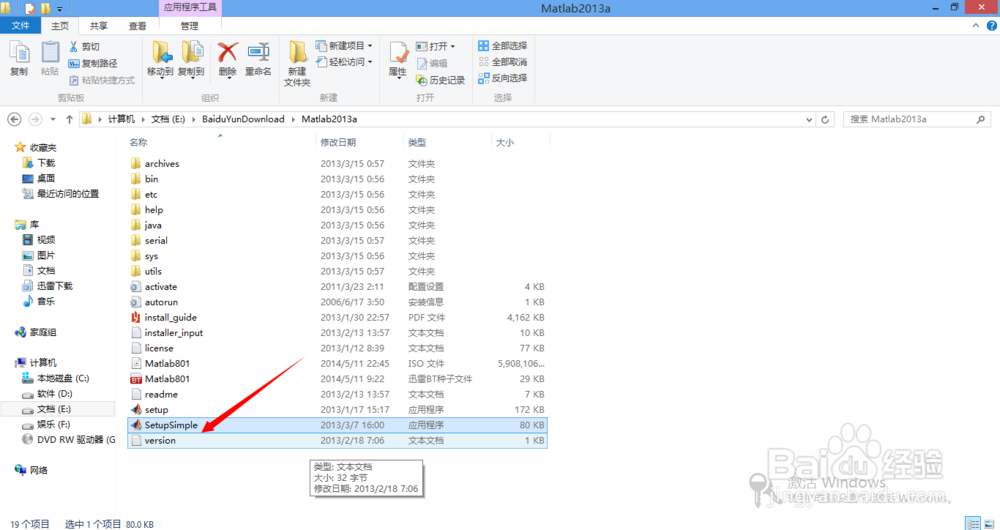Open recent locations dropdown arrow
The image size is (1000, 530).
(53, 119)
